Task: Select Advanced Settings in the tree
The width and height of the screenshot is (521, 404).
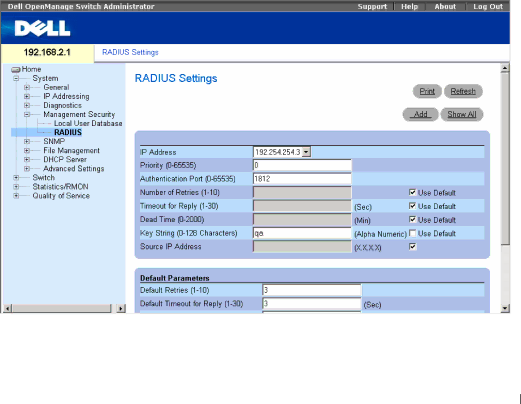Action: pyautogui.click(x=74, y=168)
